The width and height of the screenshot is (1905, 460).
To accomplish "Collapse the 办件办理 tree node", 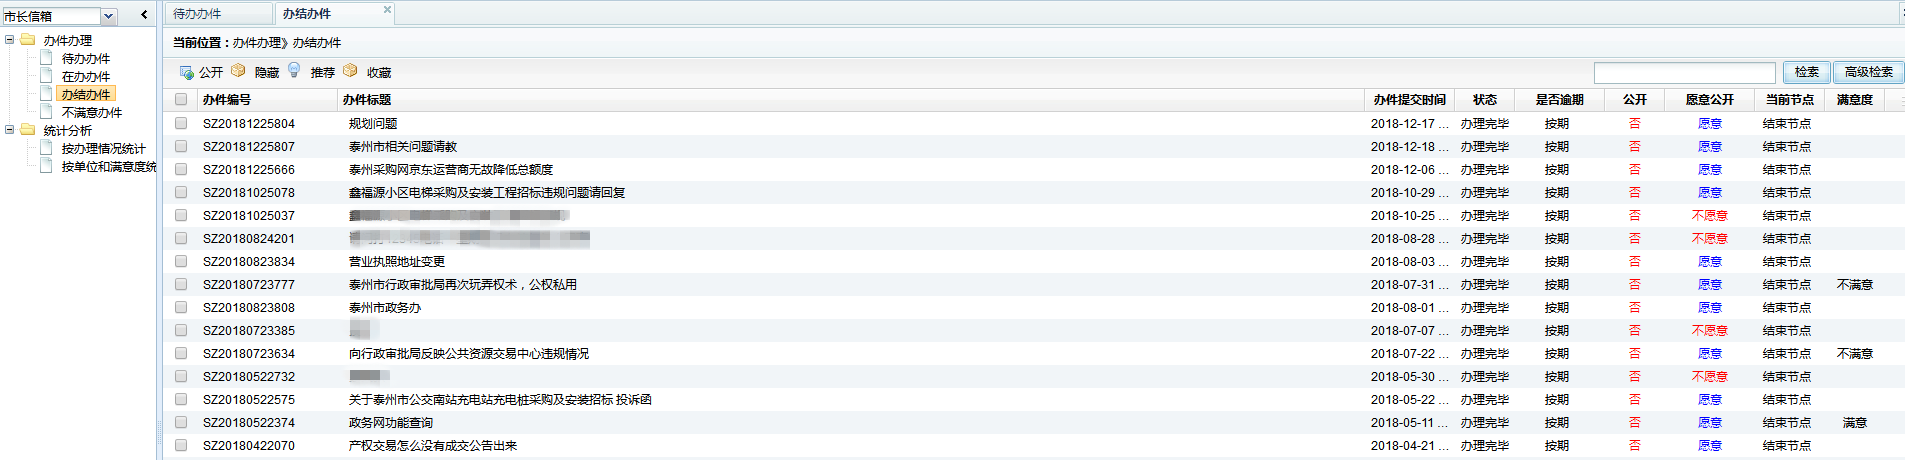I will click(x=10, y=40).
